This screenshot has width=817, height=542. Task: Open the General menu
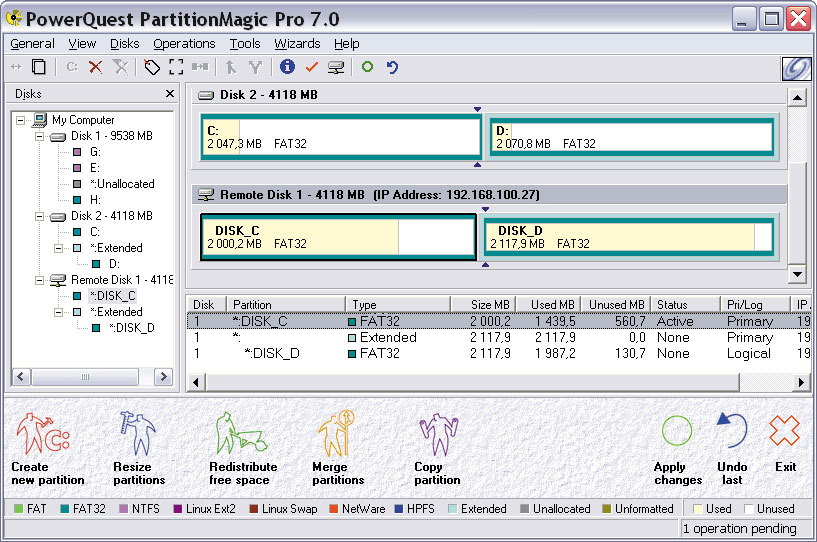coord(32,44)
